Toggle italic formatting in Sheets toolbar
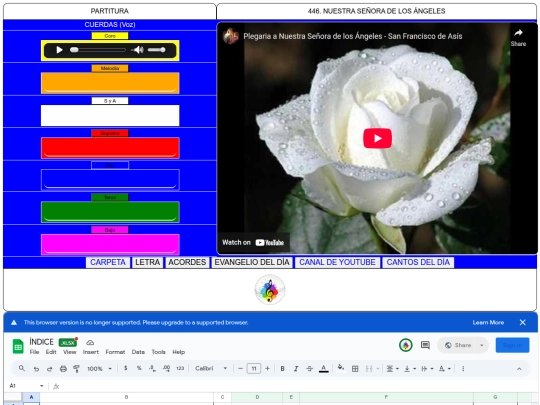The image size is (540, 405). pos(296,368)
